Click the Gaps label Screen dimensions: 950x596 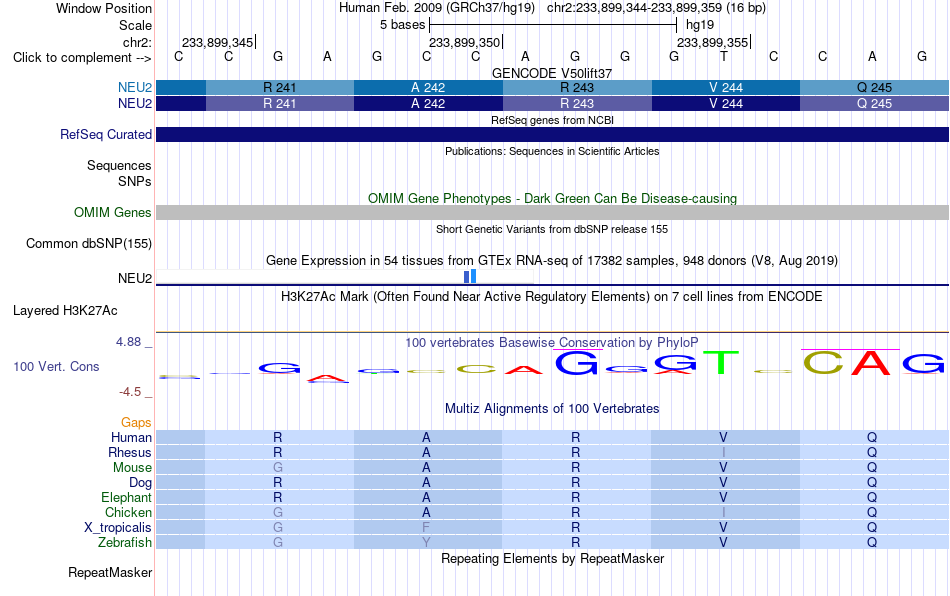click(136, 422)
